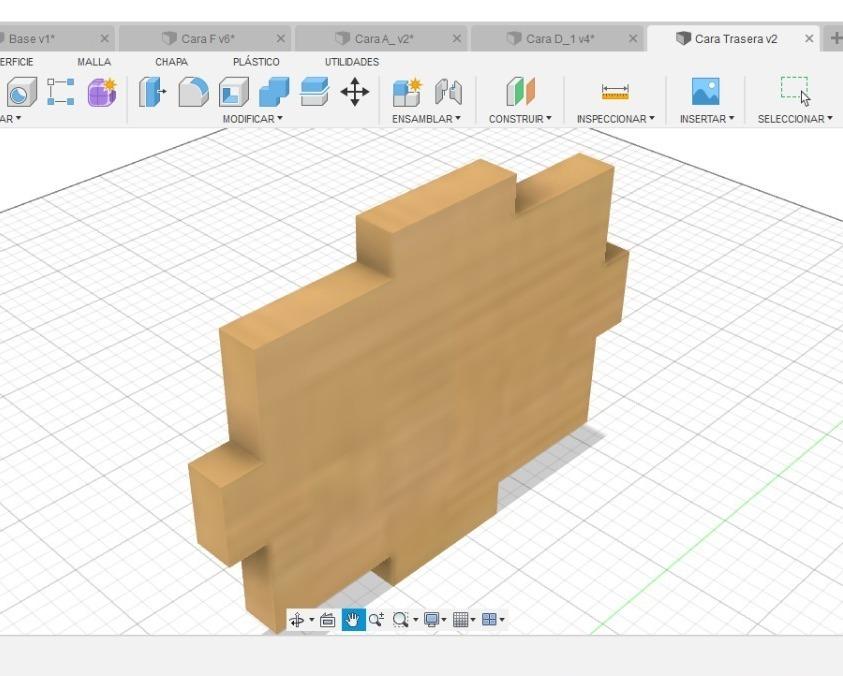Click the Select window tool icon
The width and height of the screenshot is (843, 676).
pos(796,92)
